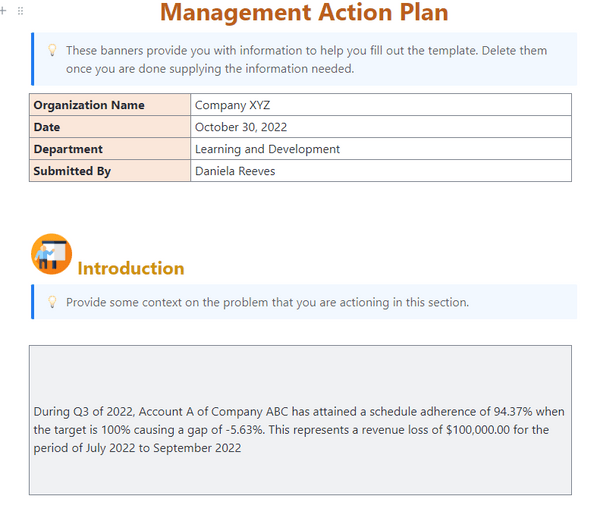Click the lightbulb icon in the top banner
The height and width of the screenshot is (527, 600).
pyautogui.click(x=52, y=50)
